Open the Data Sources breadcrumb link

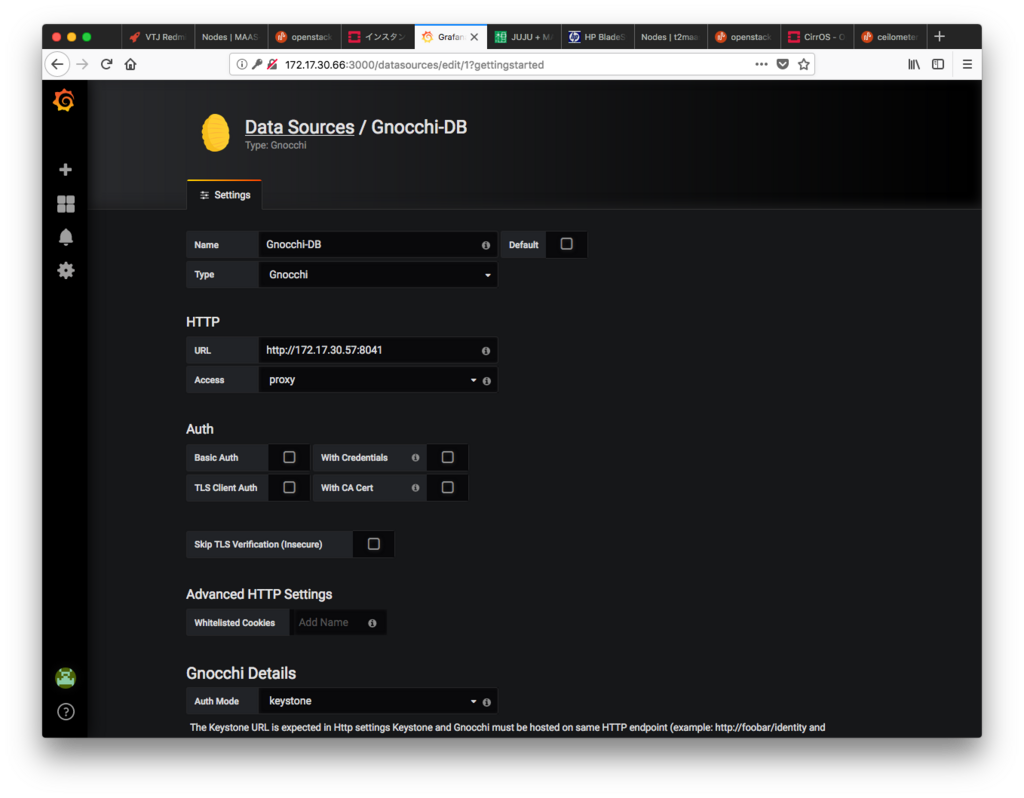[300, 127]
